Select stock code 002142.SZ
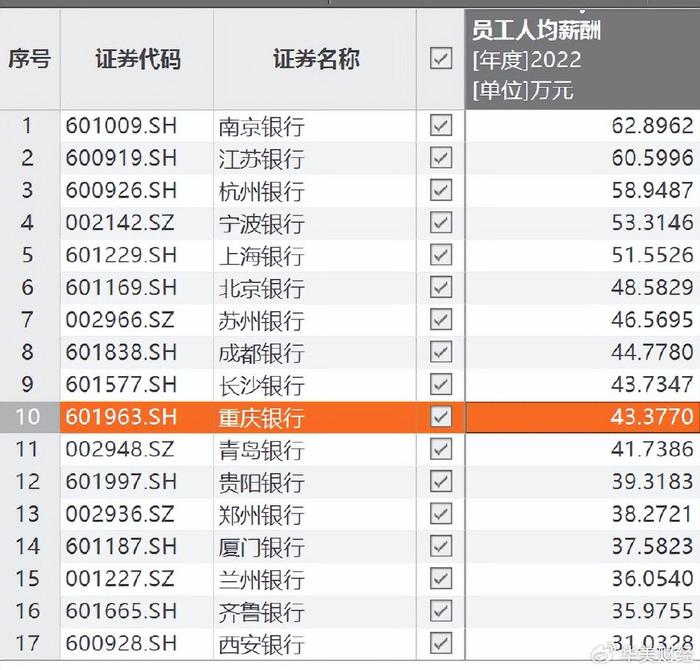 coord(120,223)
